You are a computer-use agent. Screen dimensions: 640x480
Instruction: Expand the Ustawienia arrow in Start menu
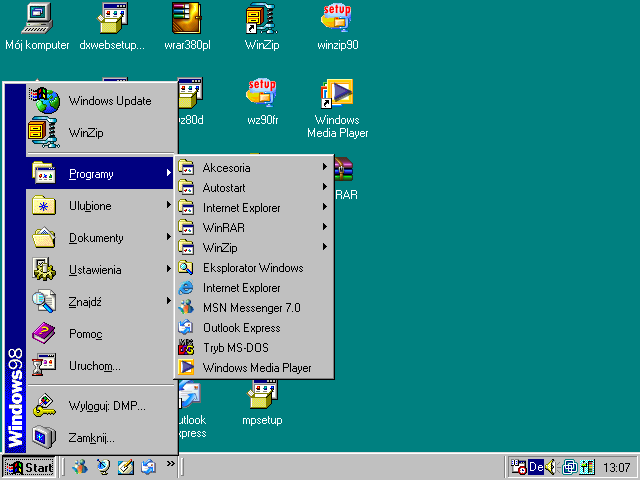click(169, 269)
